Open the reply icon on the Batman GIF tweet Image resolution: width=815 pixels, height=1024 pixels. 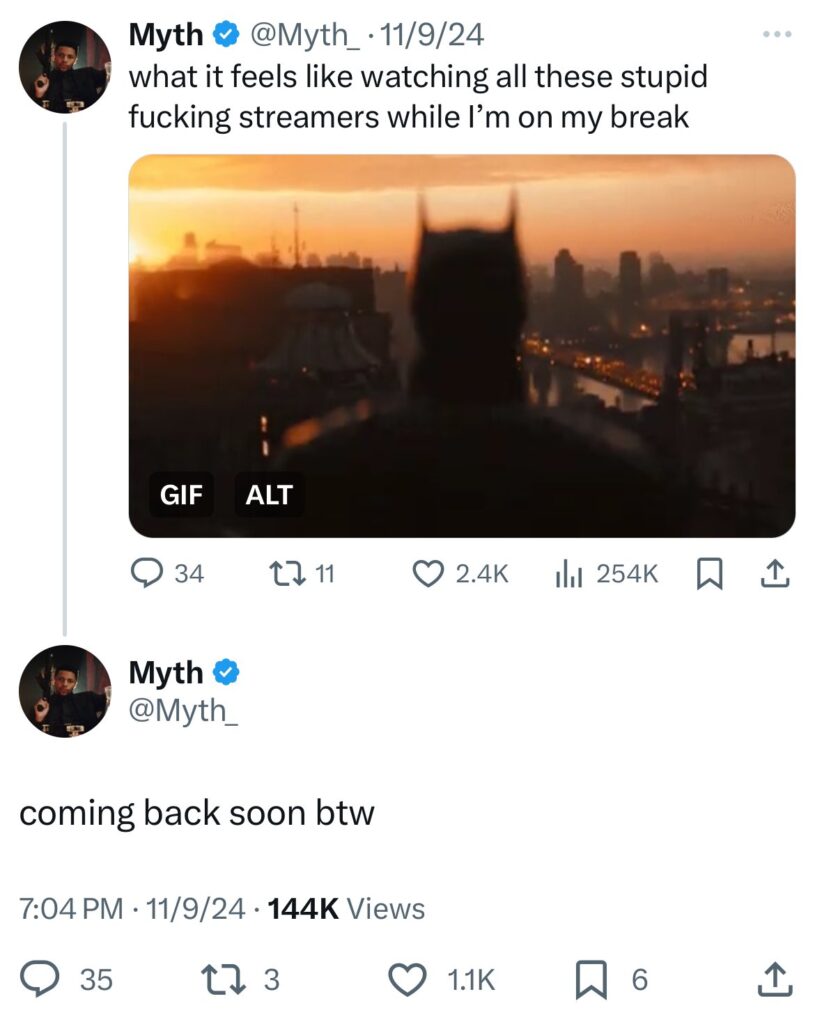(x=147, y=574)
